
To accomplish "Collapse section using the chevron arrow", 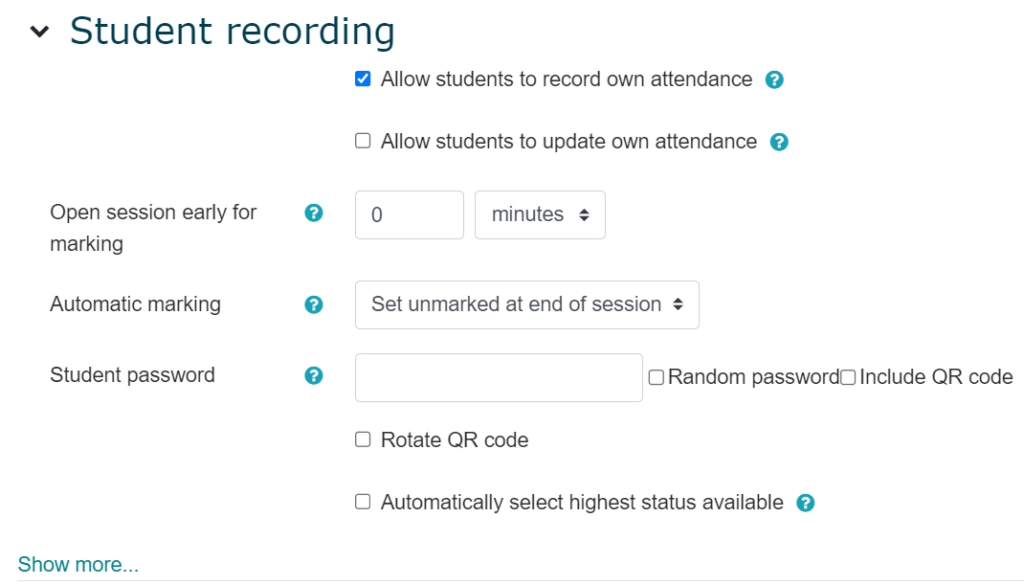I will coord(39,32).
